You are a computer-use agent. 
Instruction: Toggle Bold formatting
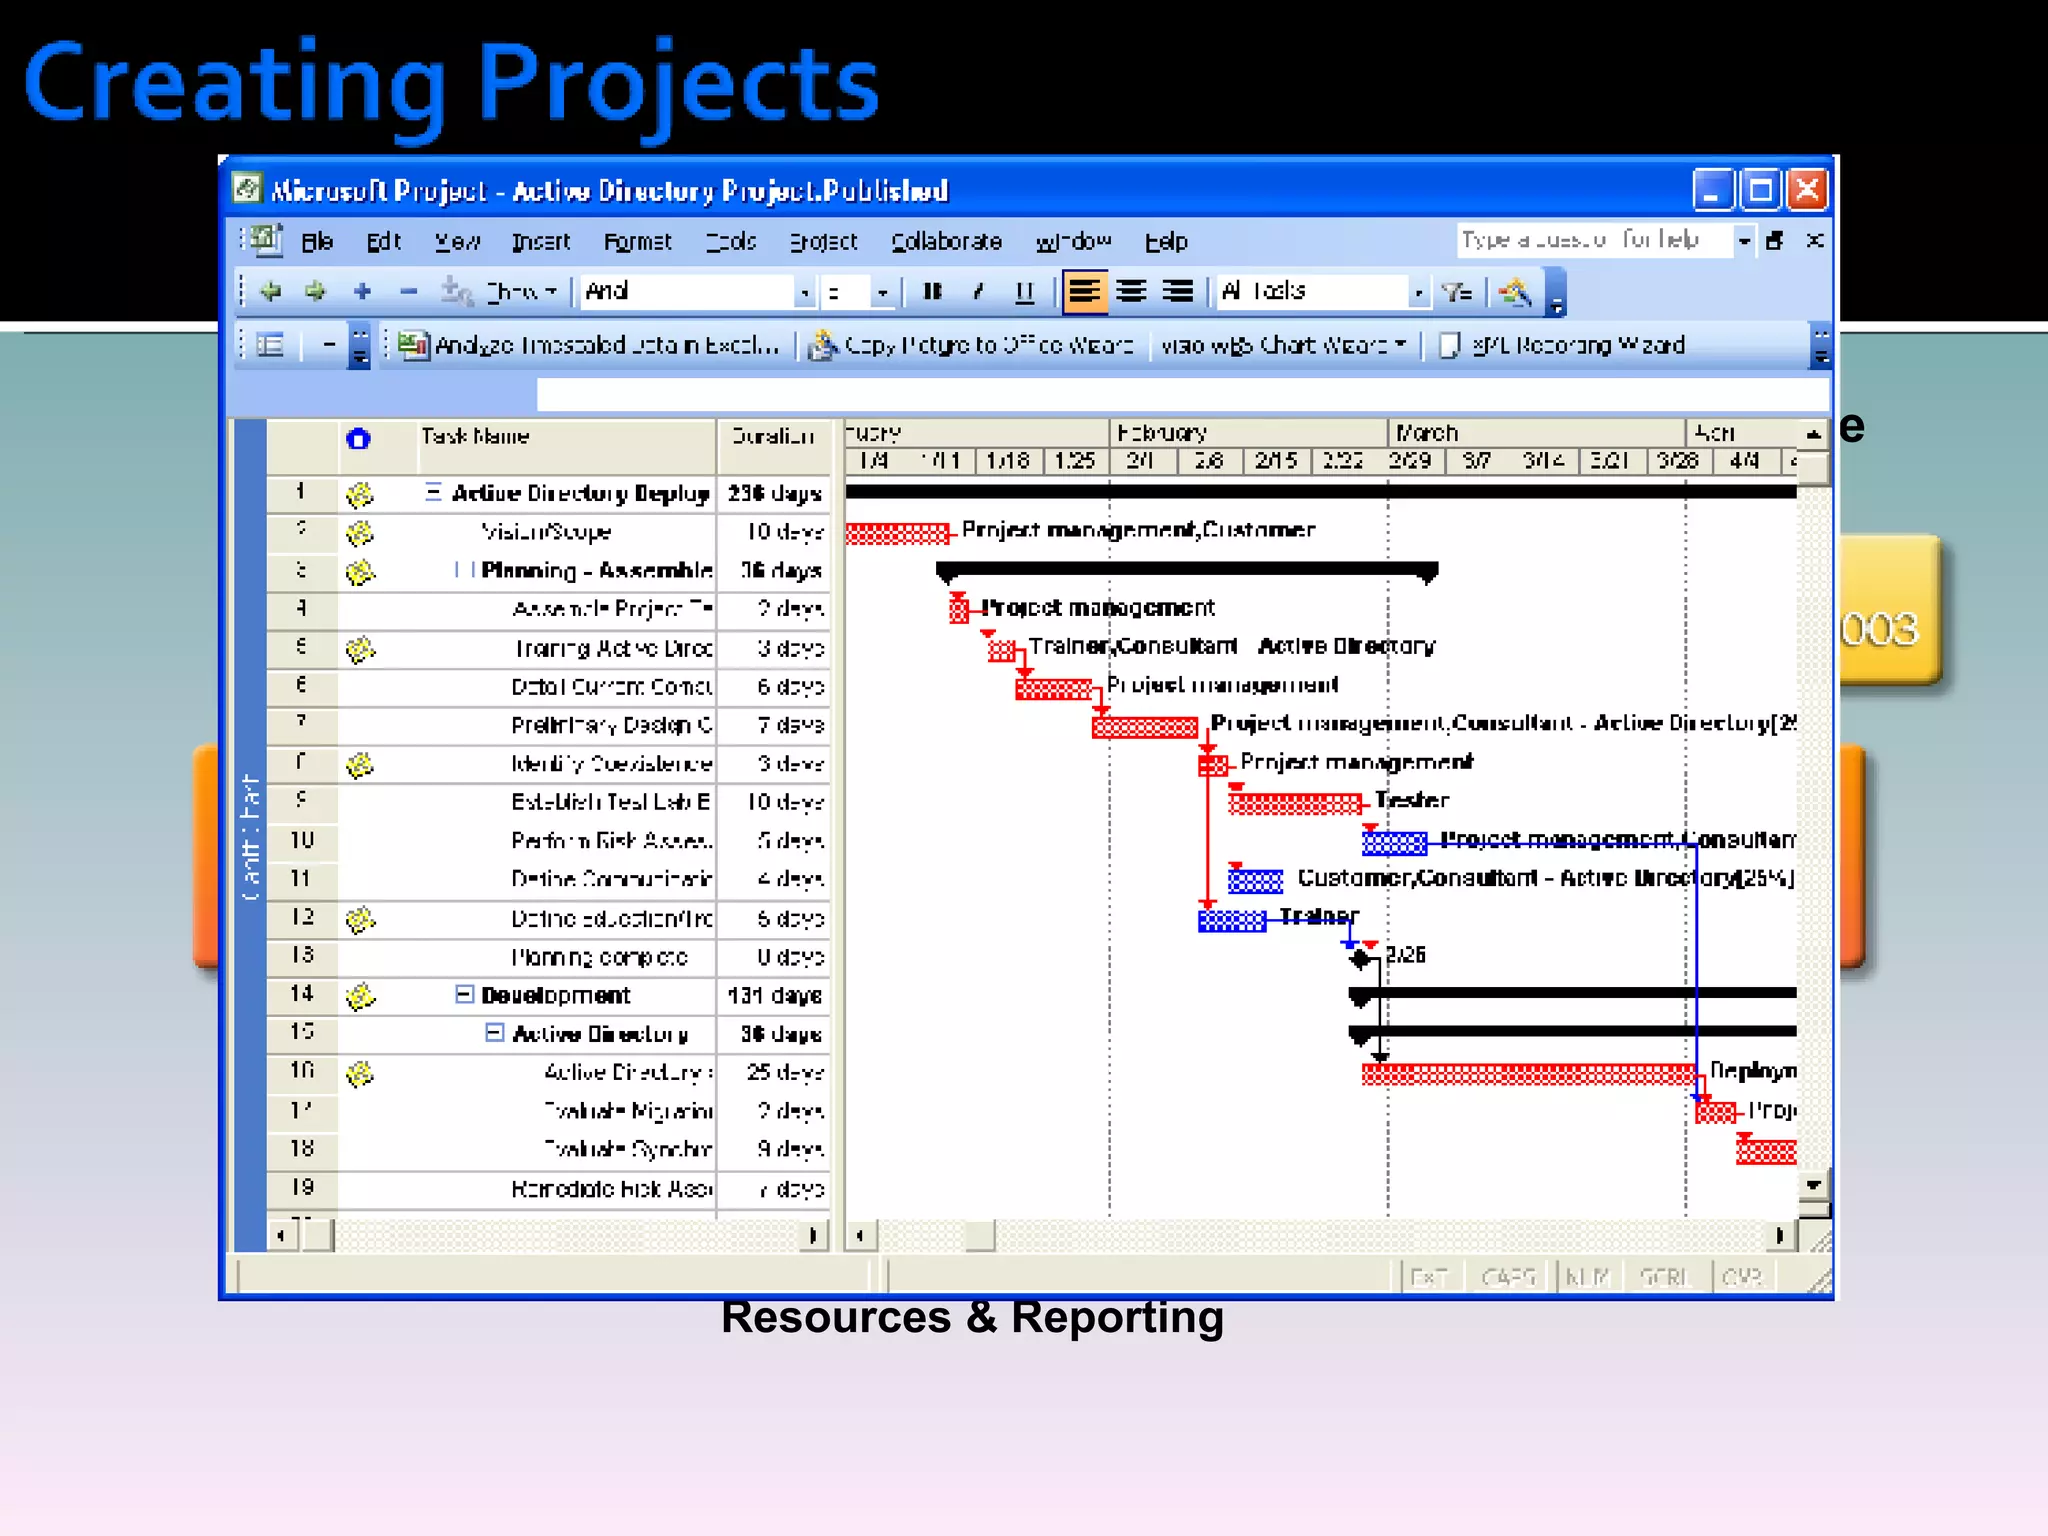[x=932, y=291]
